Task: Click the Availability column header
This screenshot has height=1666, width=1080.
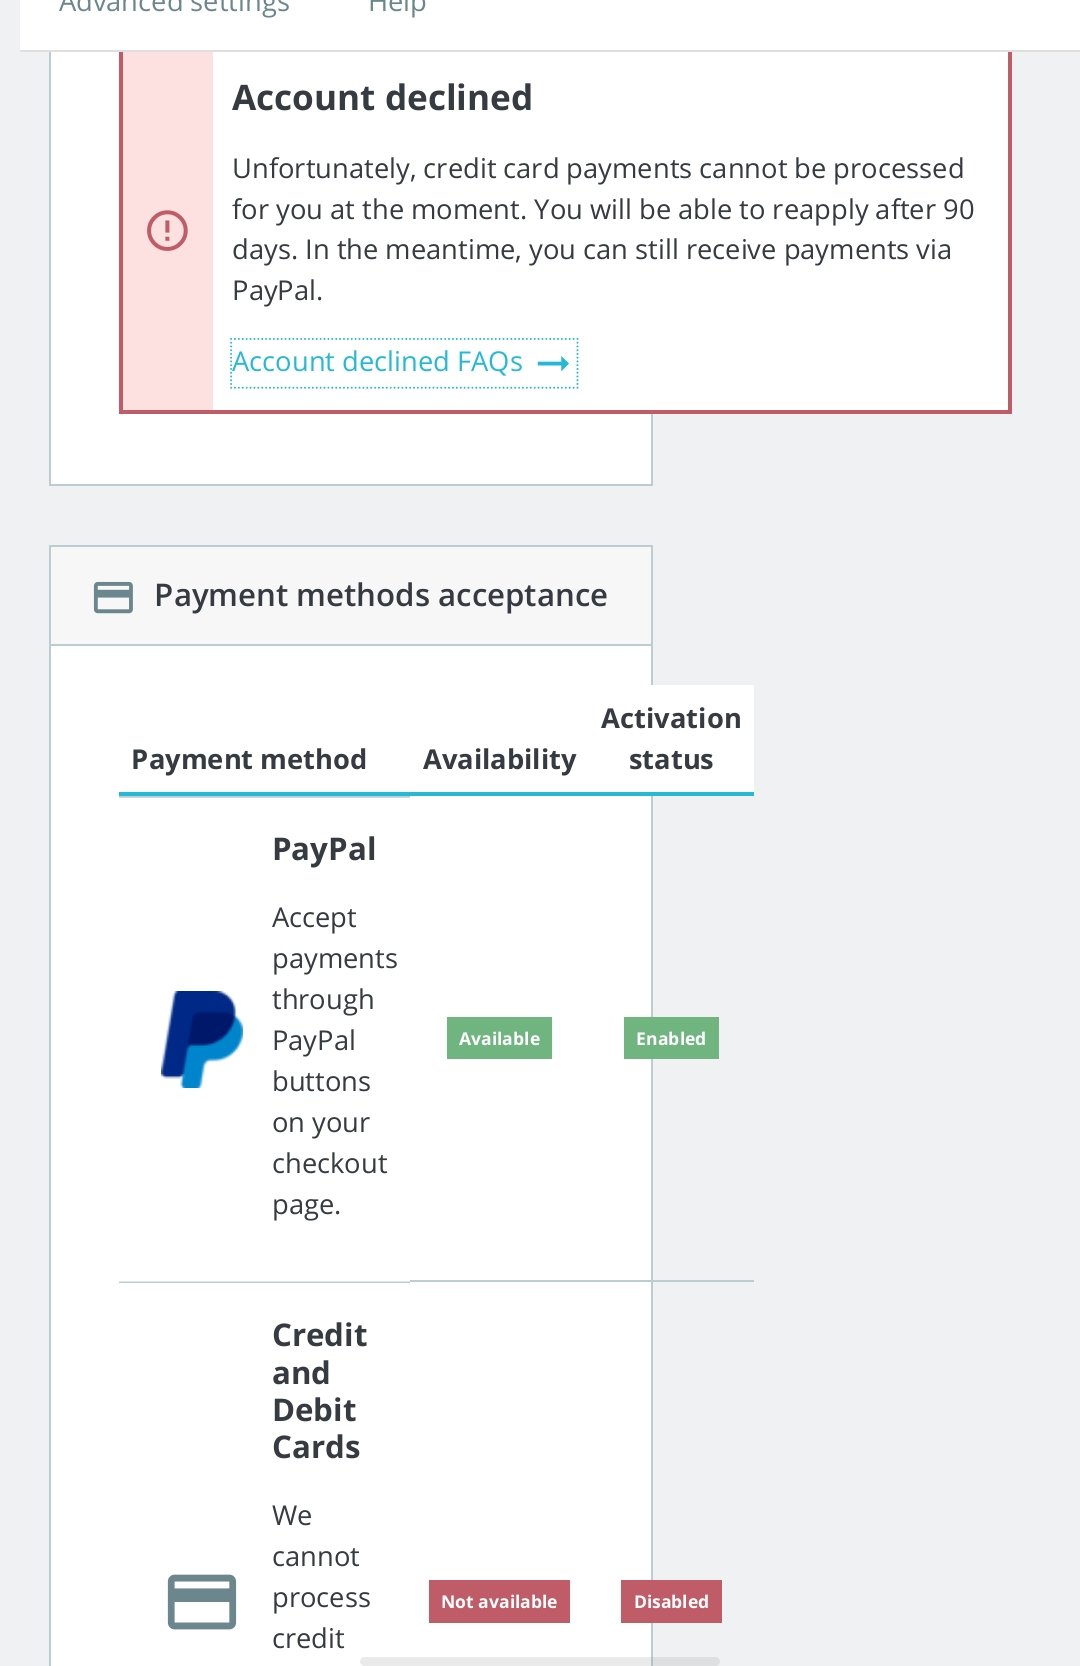Action: (x=499, y=760)
